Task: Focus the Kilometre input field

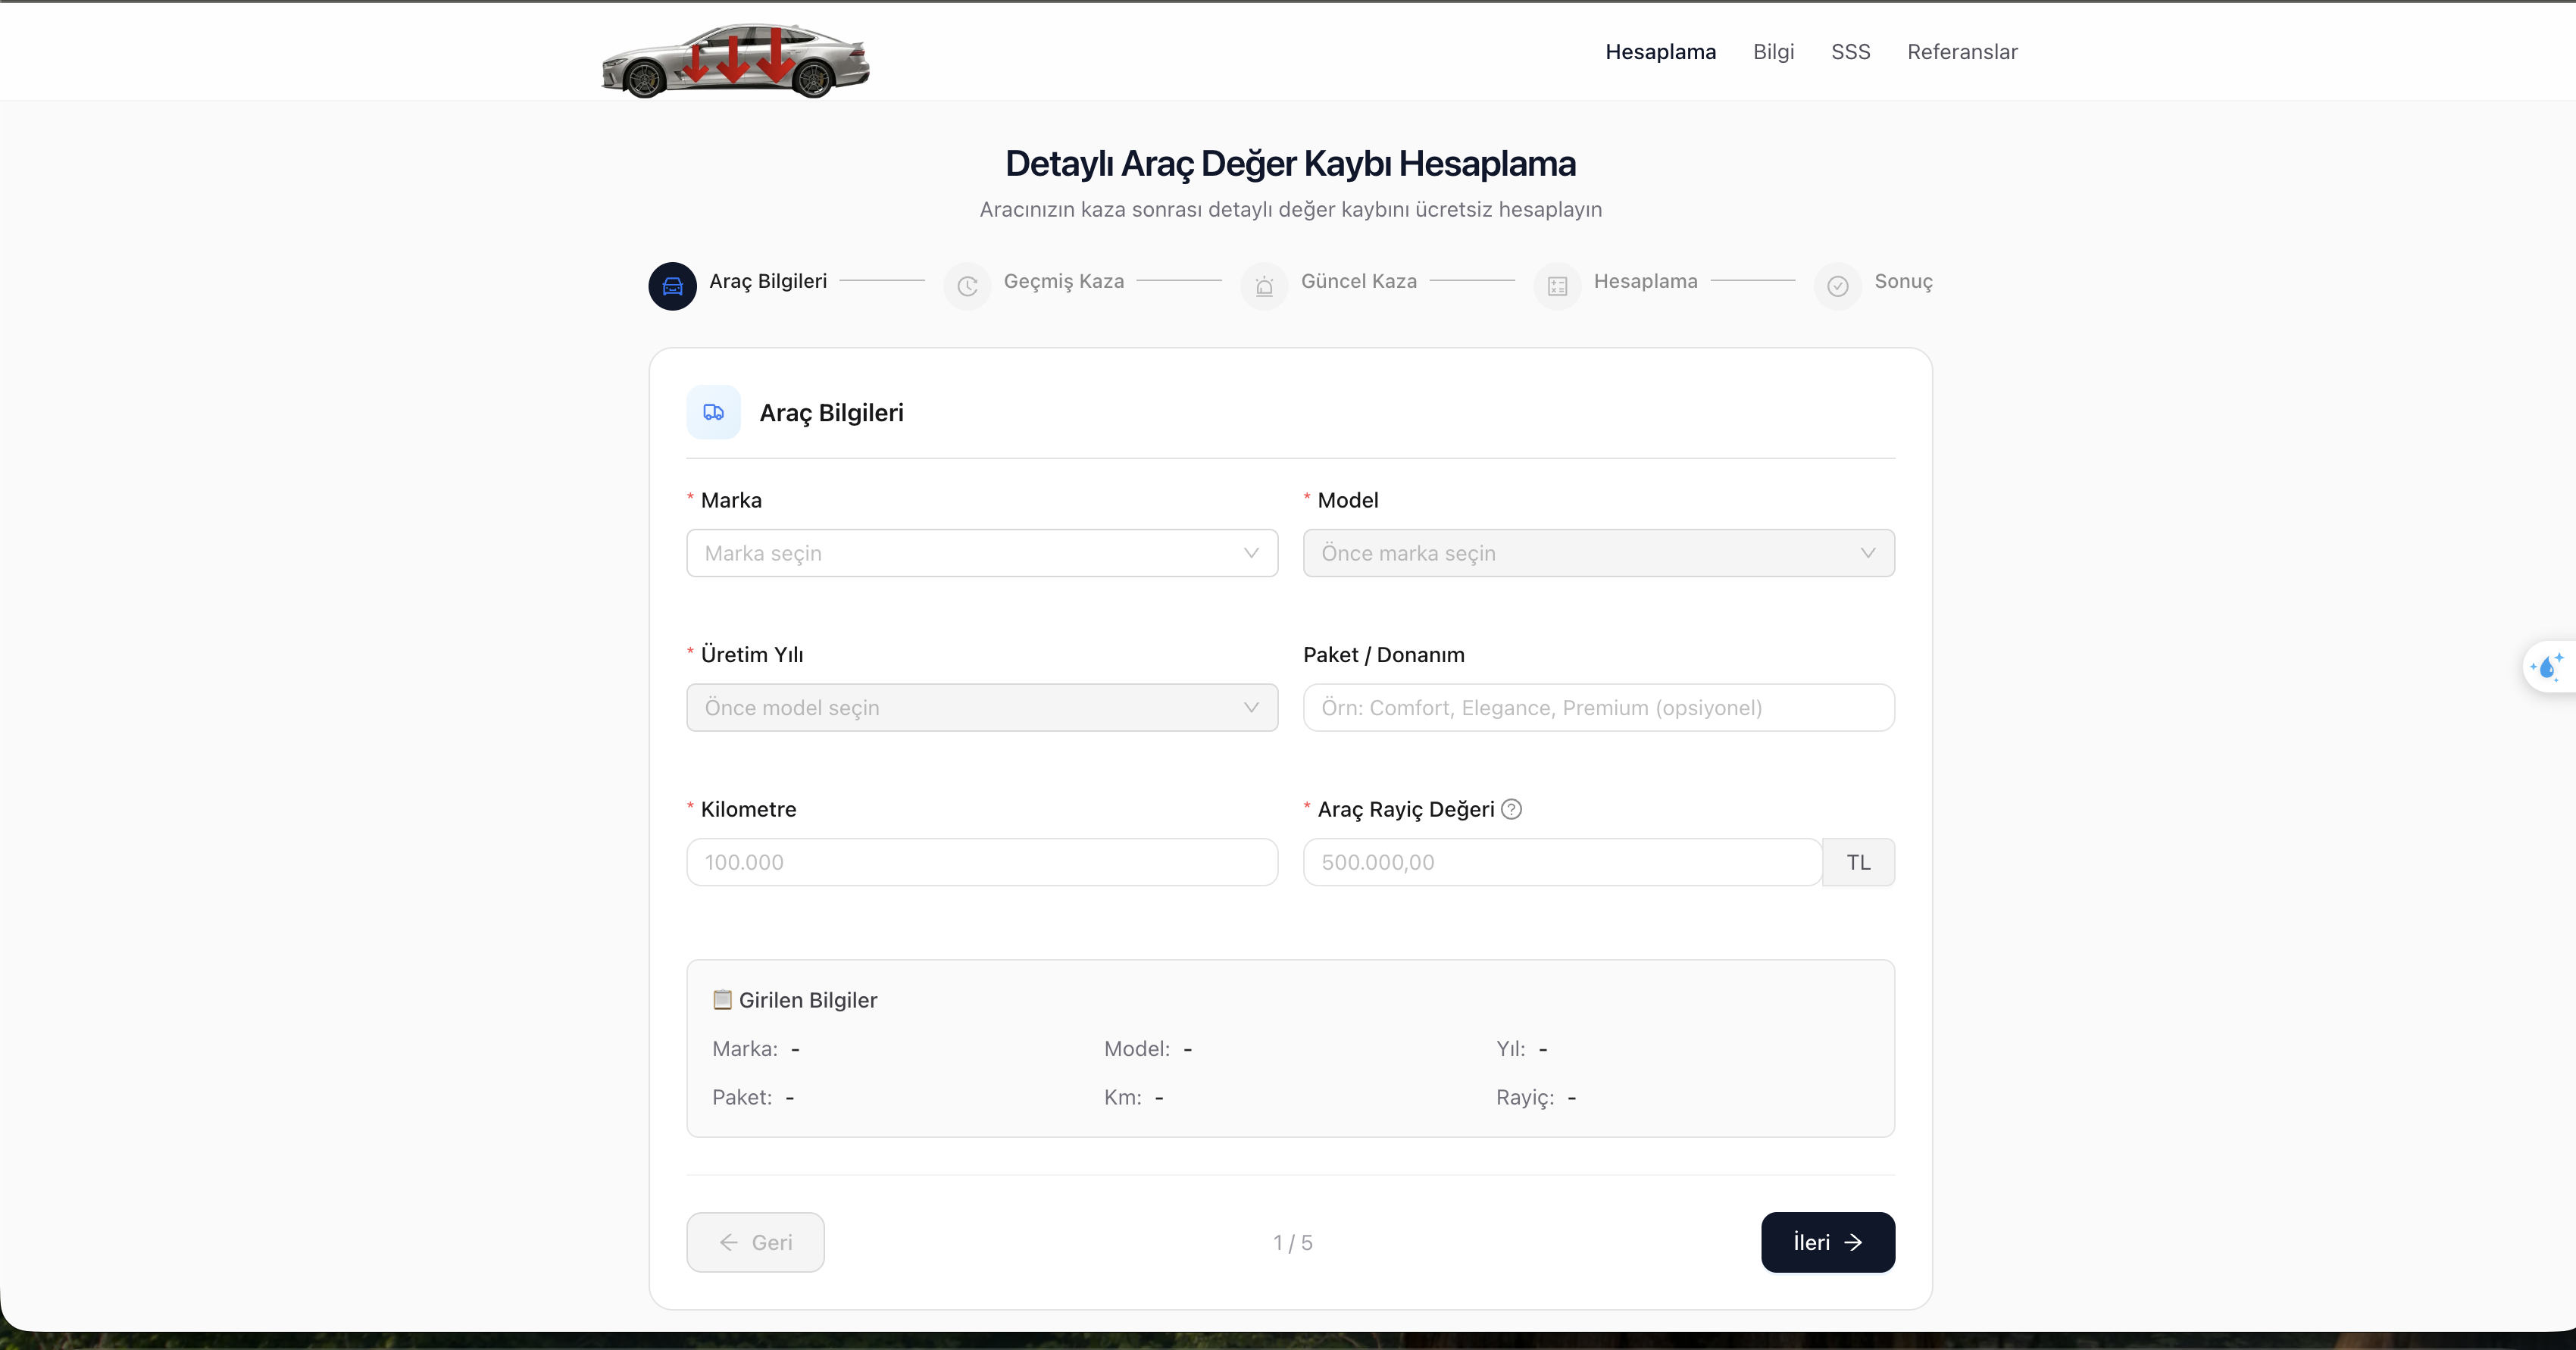Action: [981, 862]
